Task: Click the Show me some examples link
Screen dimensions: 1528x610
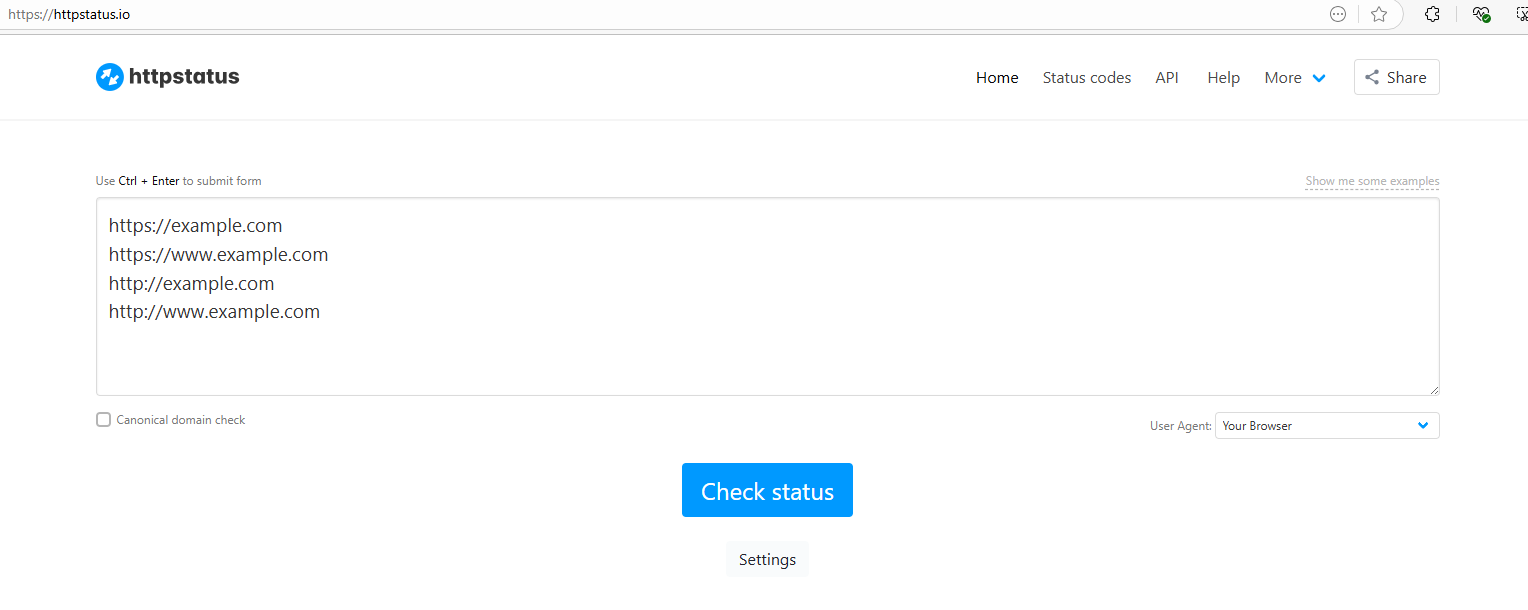Action: click(1372, 181)
